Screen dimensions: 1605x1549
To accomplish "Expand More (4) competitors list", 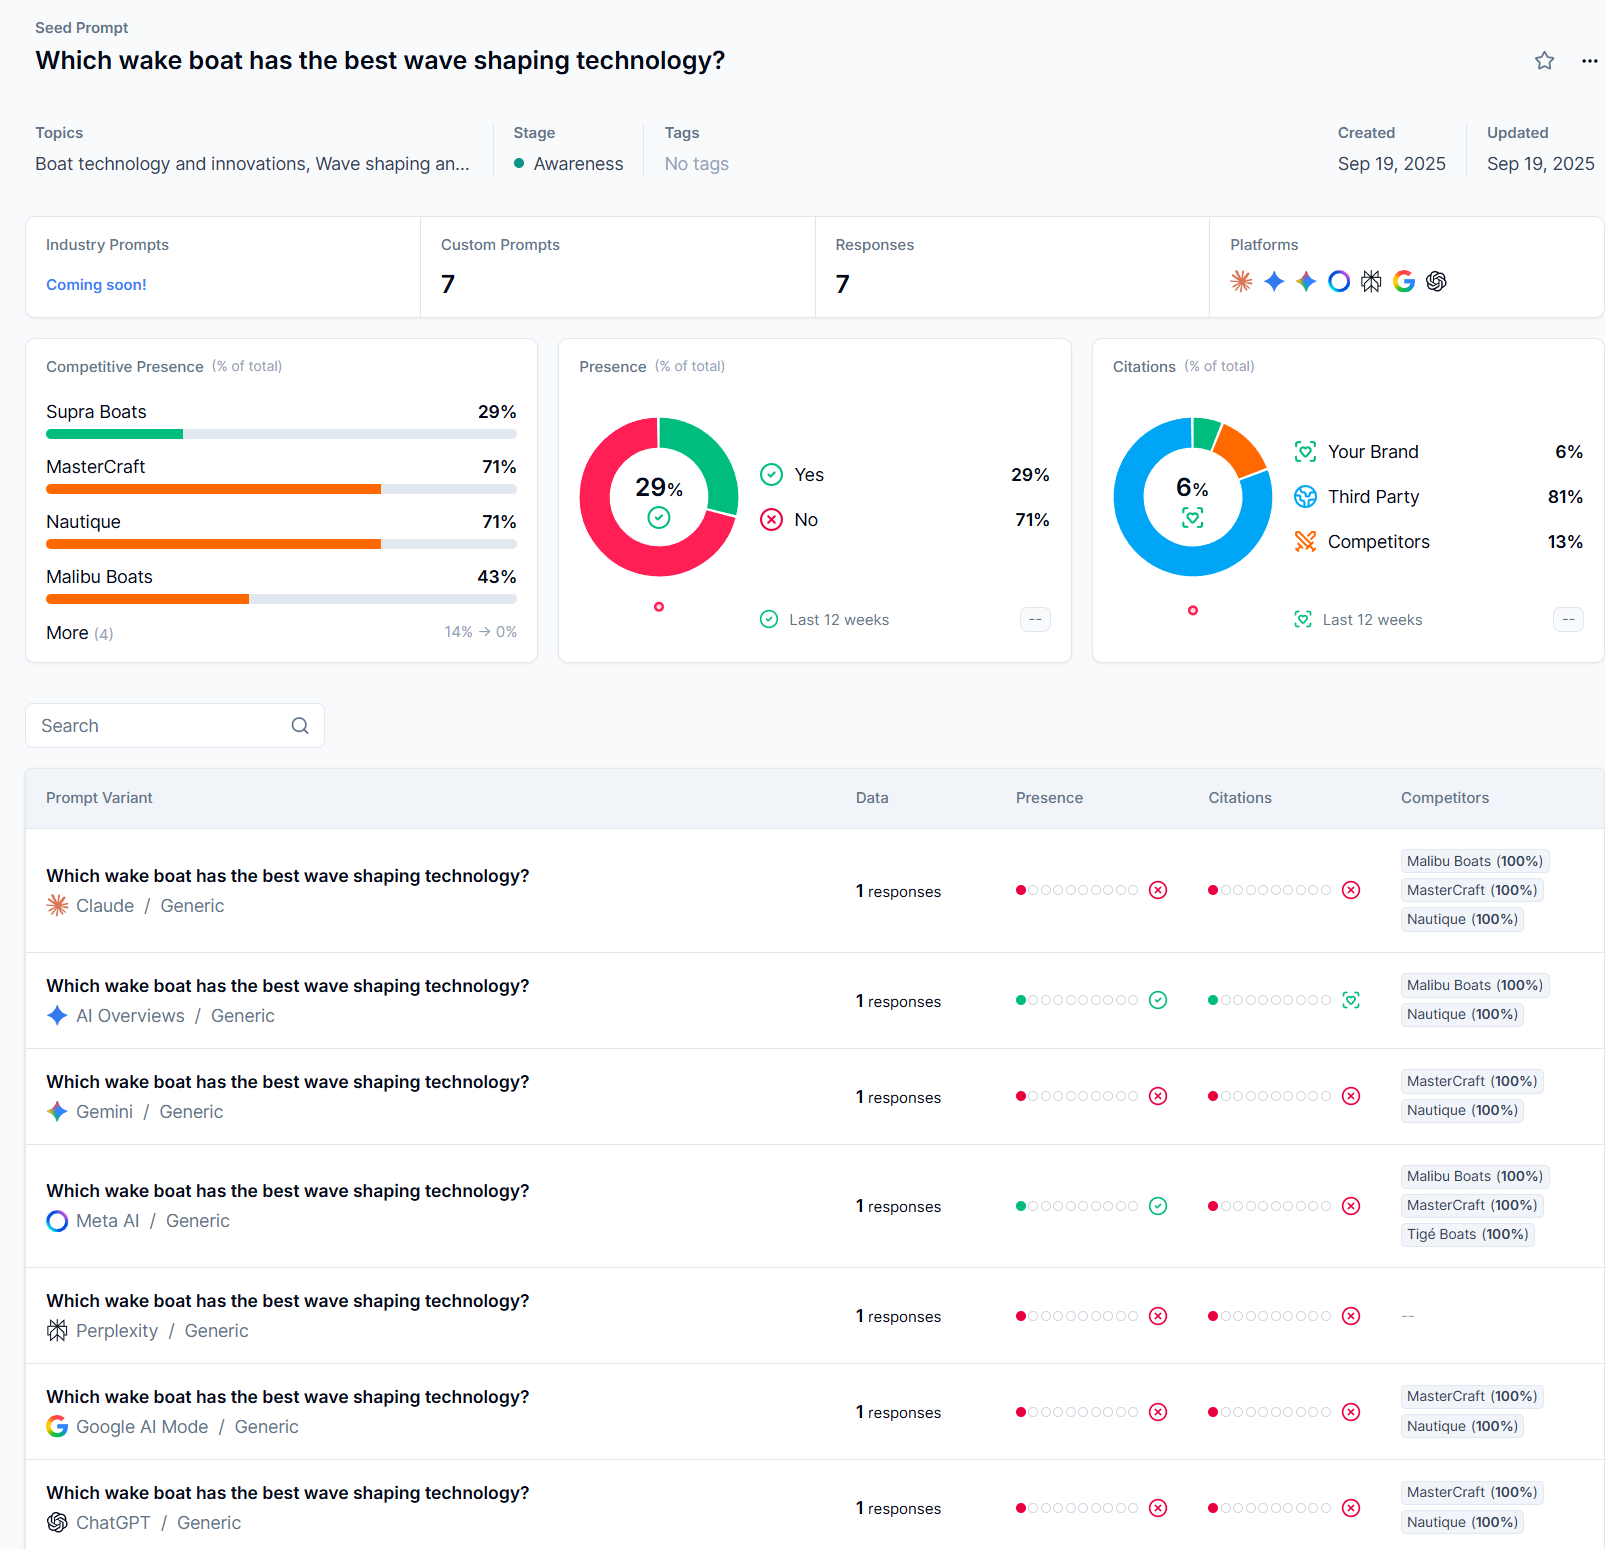I will pos(79,633).
